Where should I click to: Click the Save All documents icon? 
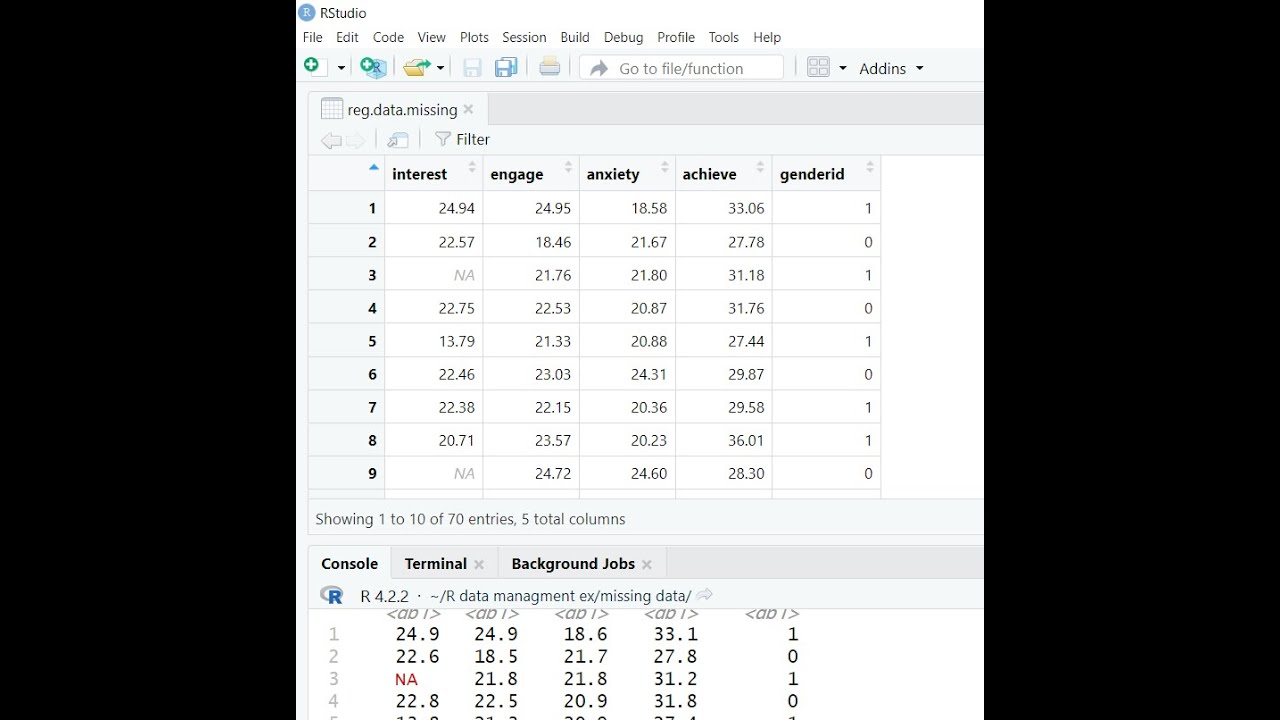pyautogui.click(x=506, y=67)
